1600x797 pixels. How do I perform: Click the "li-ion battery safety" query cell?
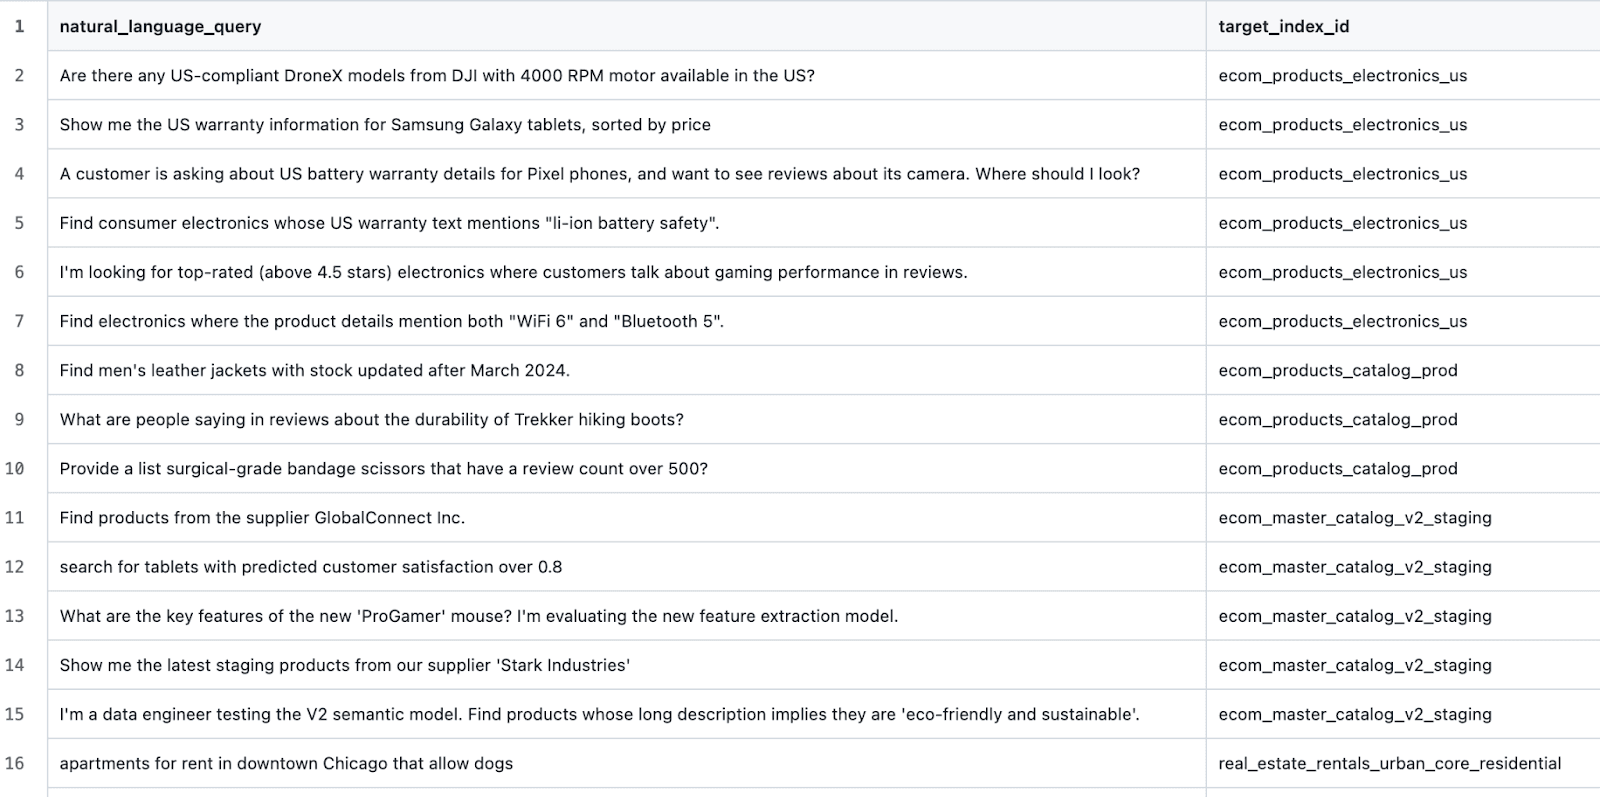pyautogui.click(x=389, y=223)
